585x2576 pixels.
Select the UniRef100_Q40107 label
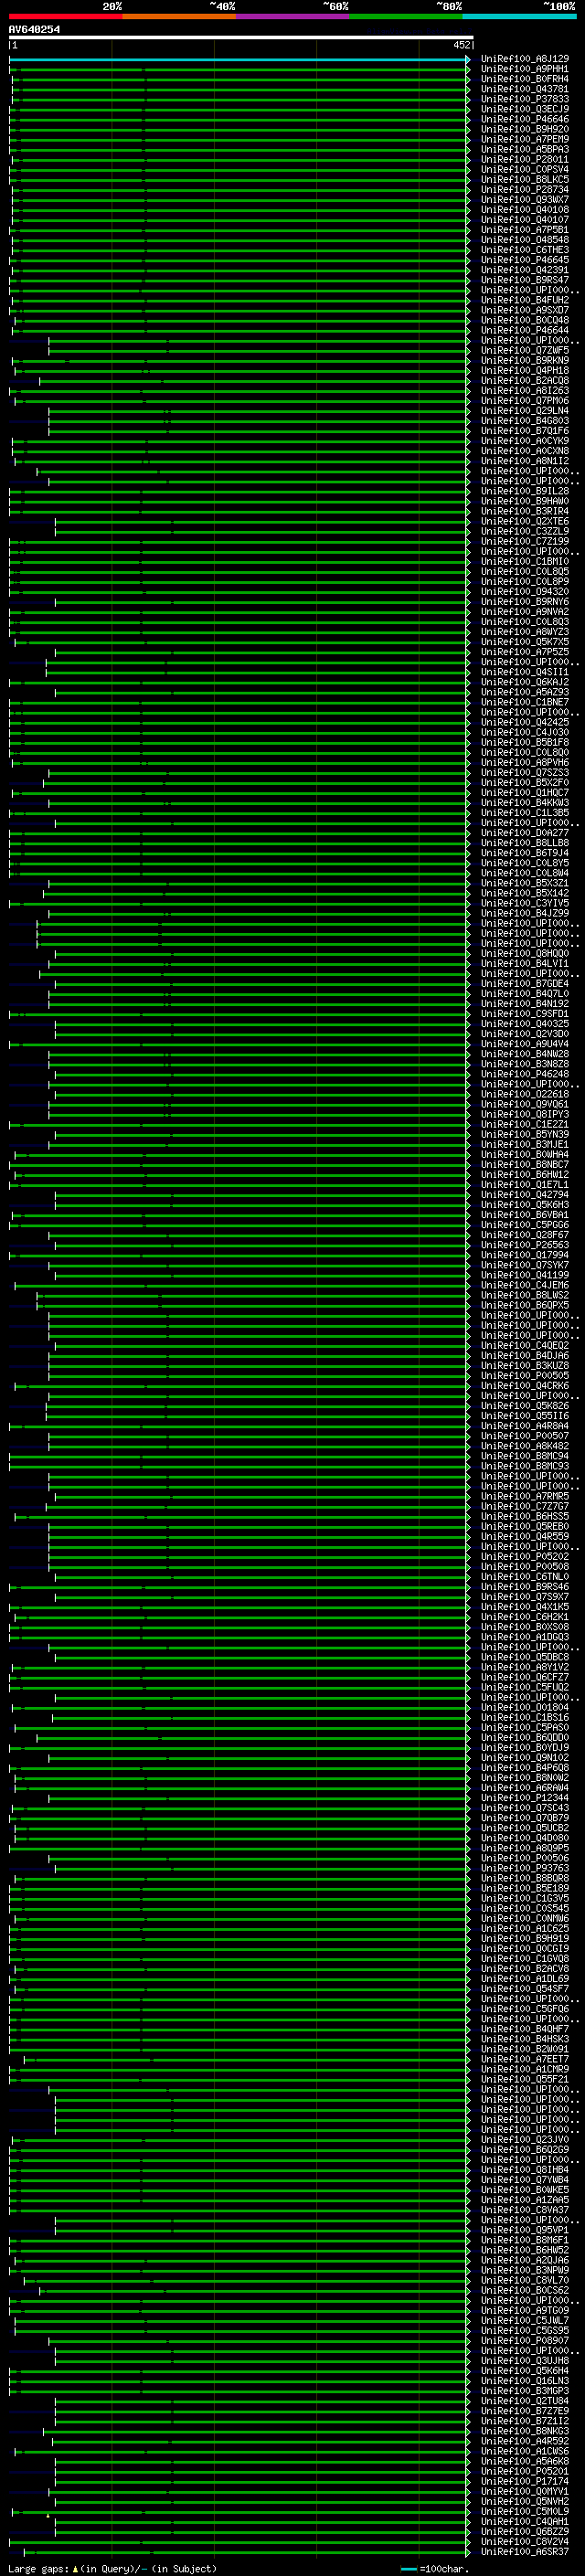(x=524, y=220)
